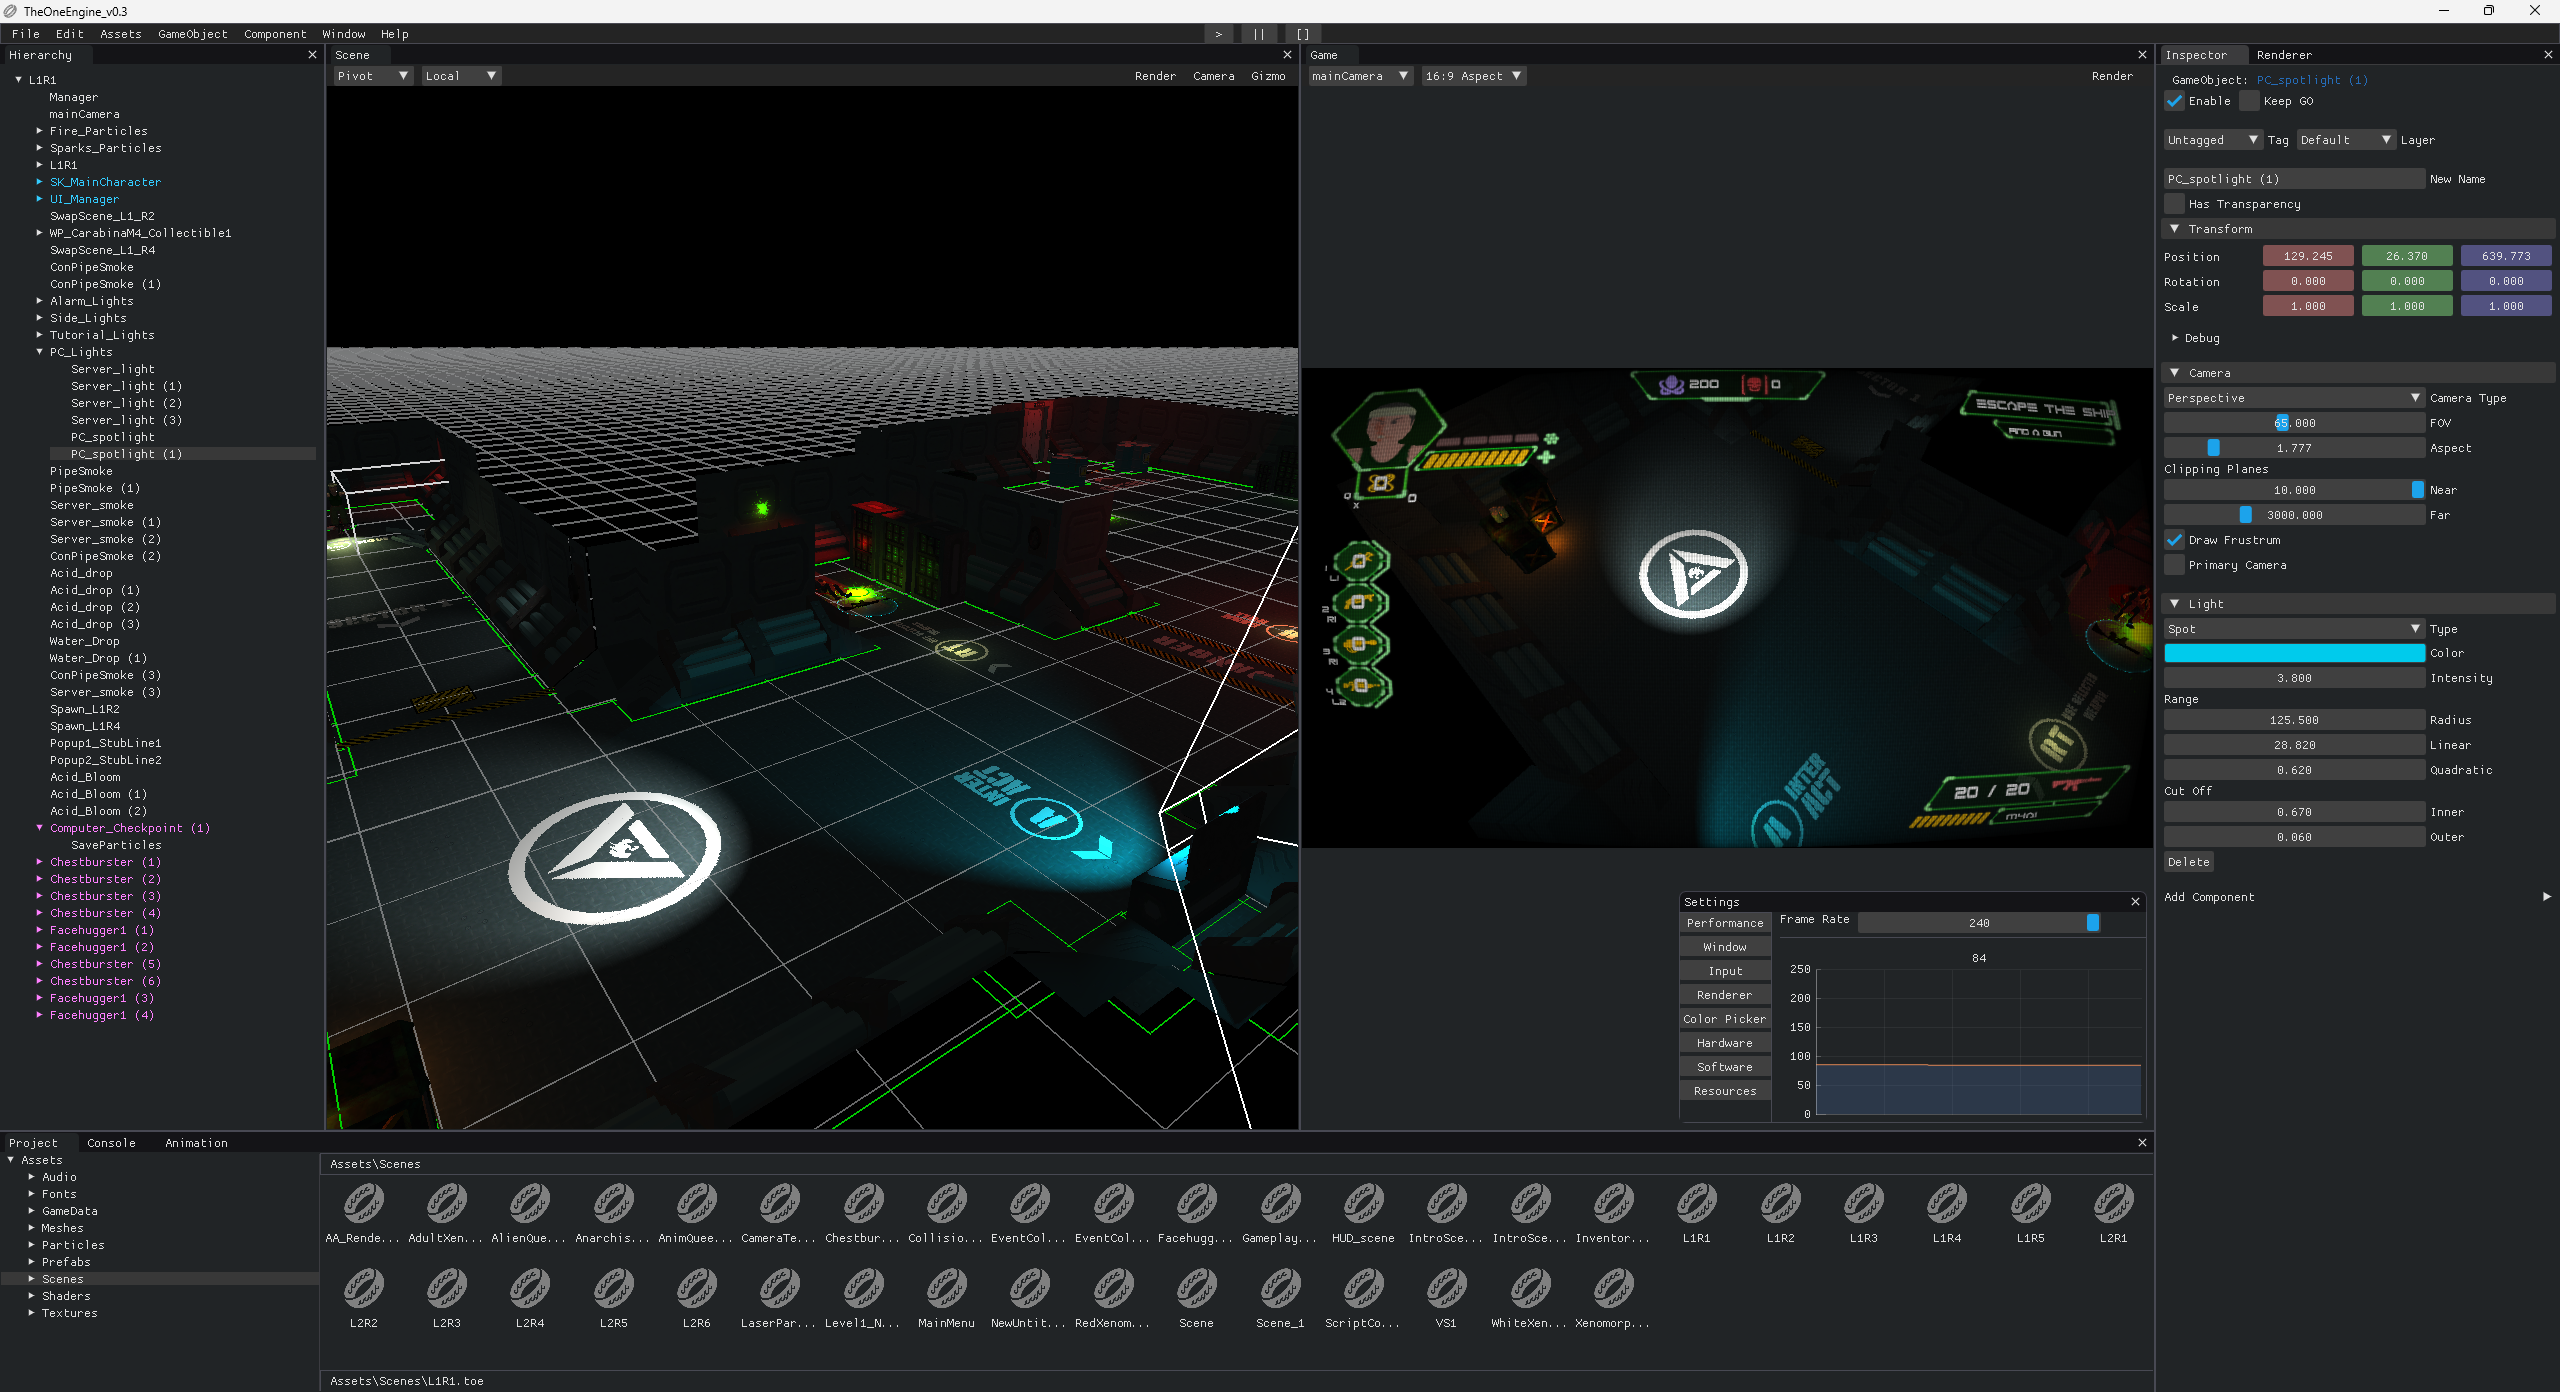The image size is (2560, 1392).
Task: Switch to the Console tab
Action: pos(111,1143)
